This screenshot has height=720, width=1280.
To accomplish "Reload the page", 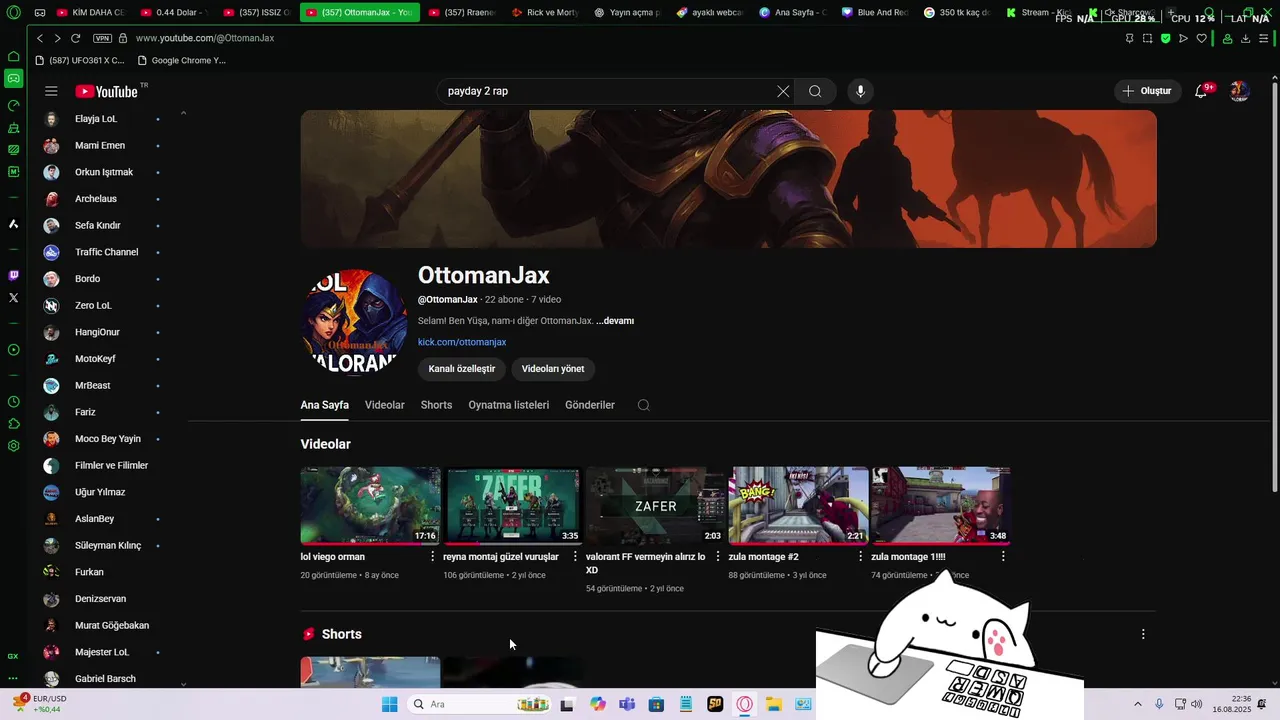I will 75,38.
